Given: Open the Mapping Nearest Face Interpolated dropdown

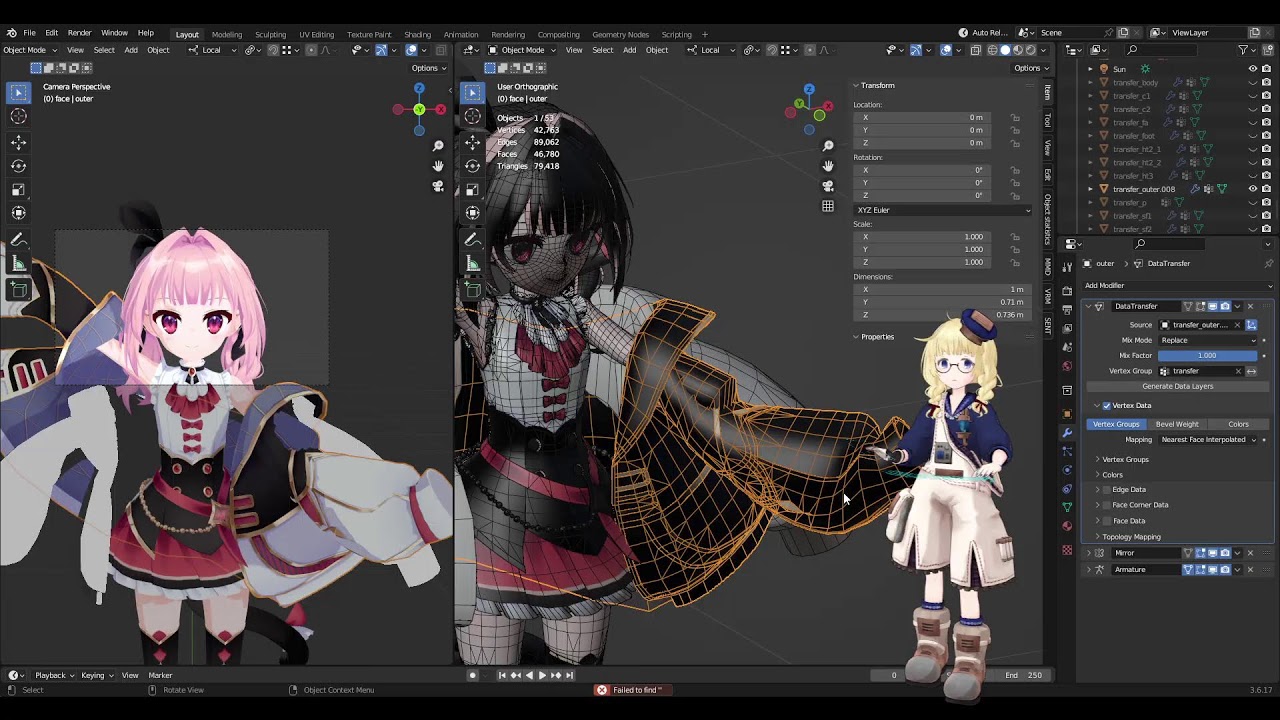Looking at the screenshot, I should [x=1208, y=440].
